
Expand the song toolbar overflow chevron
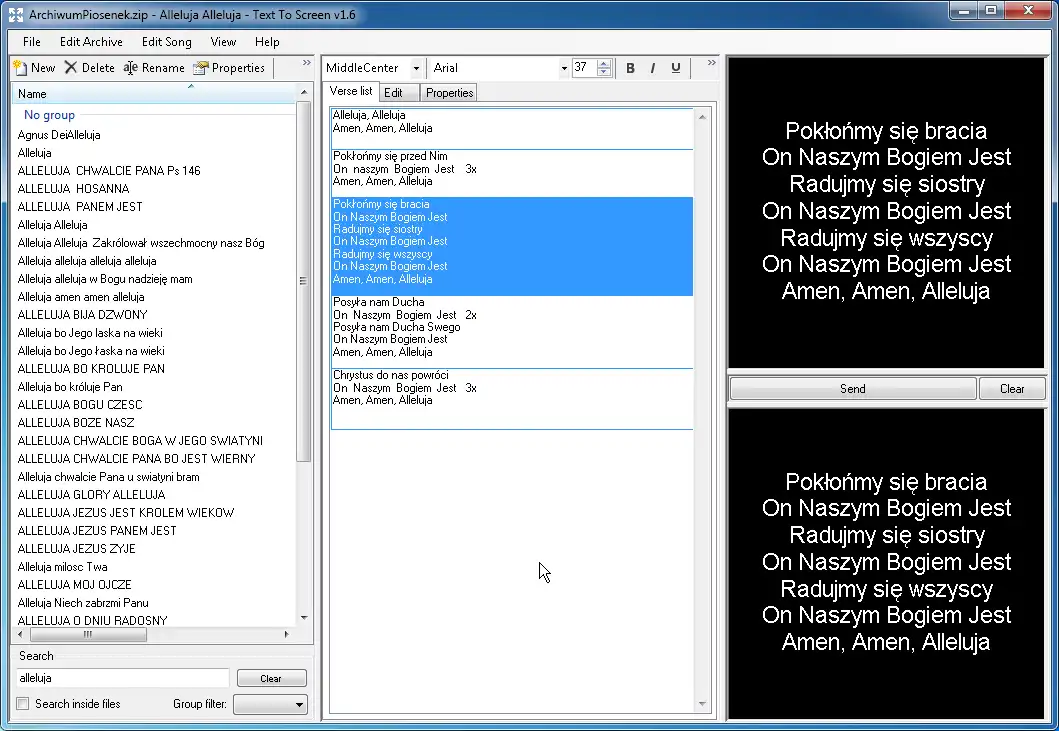pos(307,63)
